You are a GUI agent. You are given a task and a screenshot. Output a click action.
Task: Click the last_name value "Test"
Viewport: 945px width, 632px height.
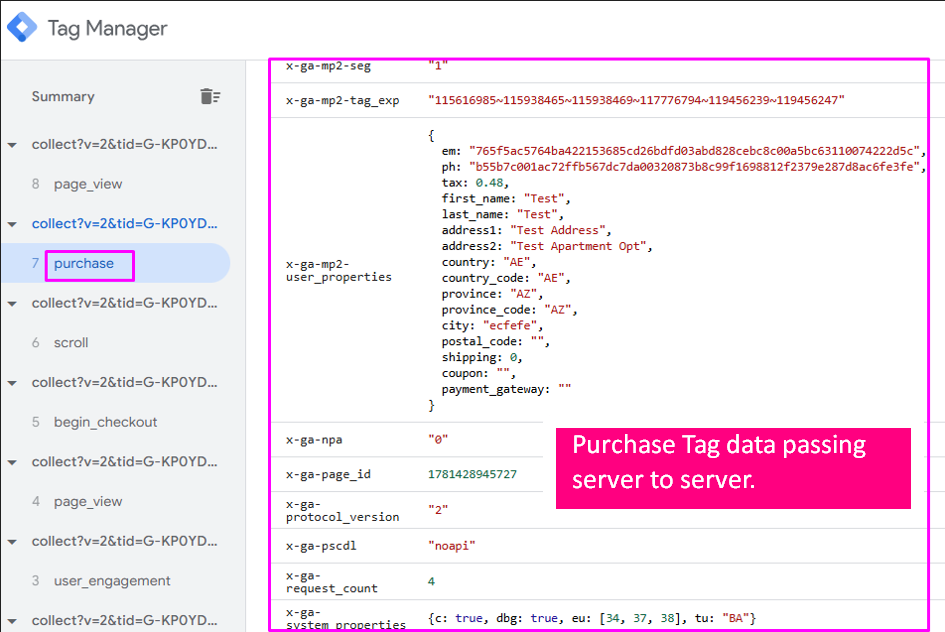click(x=537, y=214)
